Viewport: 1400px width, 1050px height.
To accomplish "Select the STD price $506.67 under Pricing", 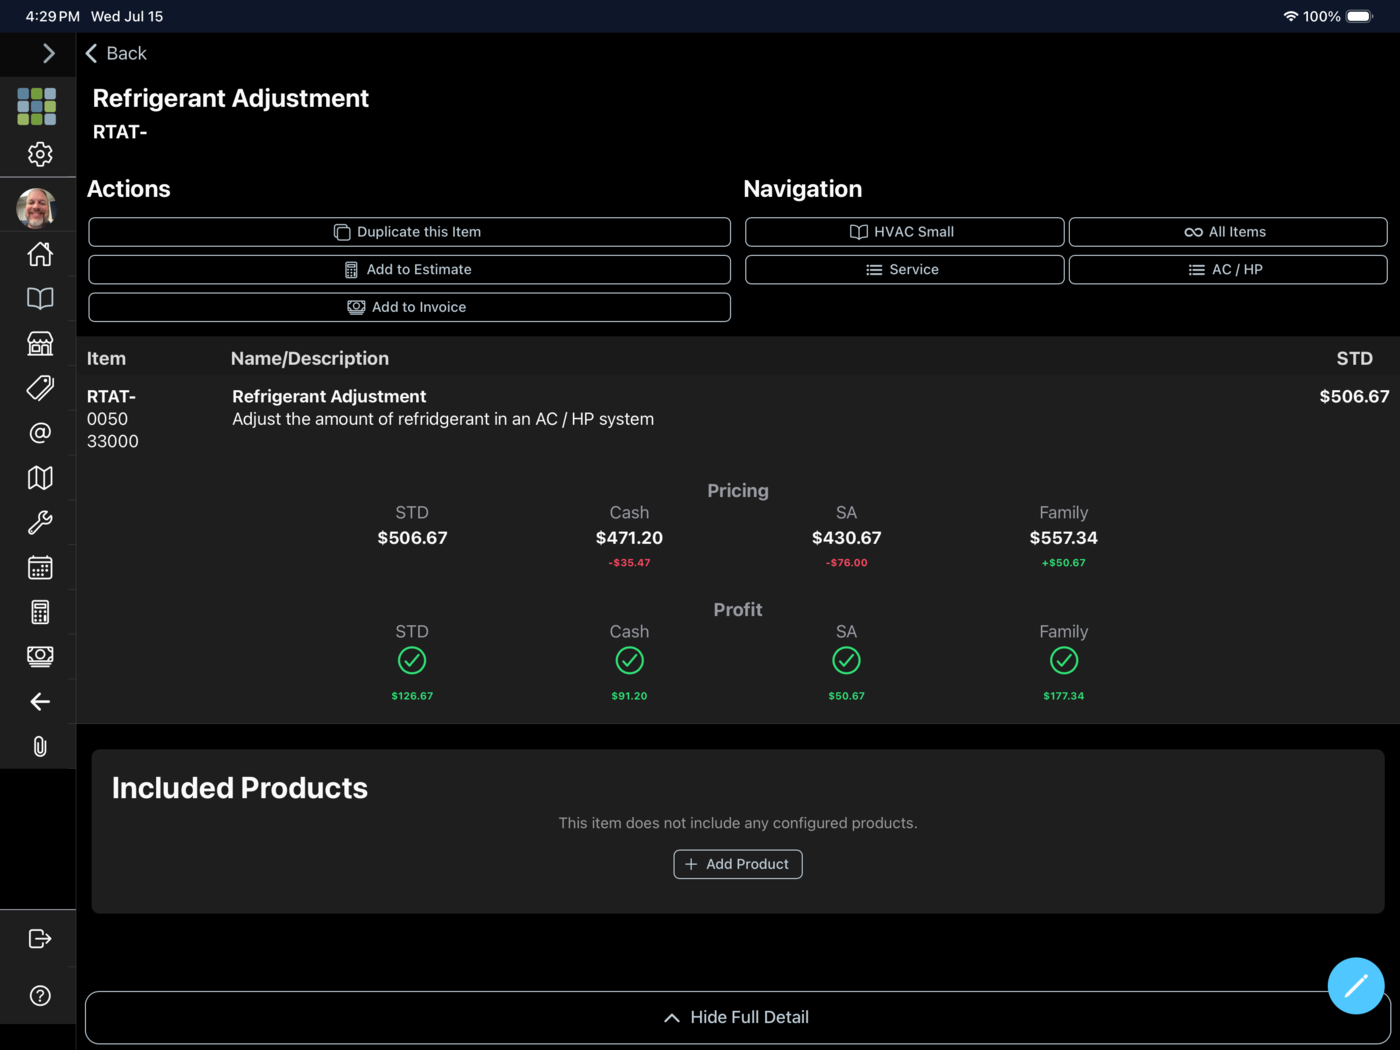I will click(x=412, y=538).
